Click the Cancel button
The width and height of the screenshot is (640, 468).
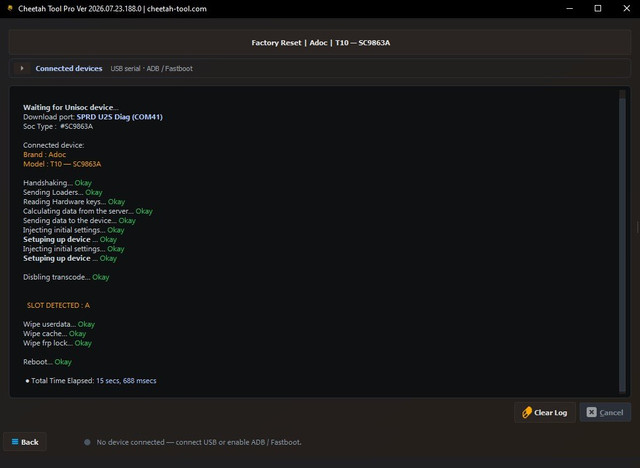[605, 413]
